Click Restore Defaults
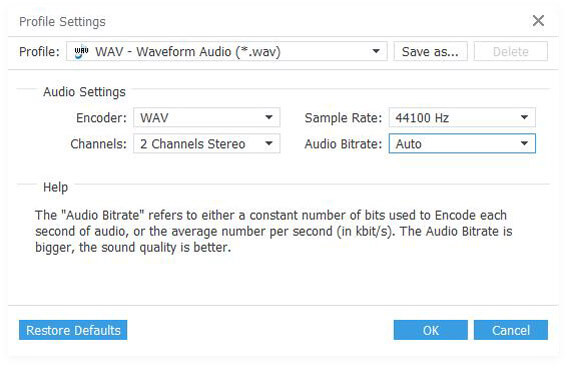568x368 pixels. click(x=73, y=330)
